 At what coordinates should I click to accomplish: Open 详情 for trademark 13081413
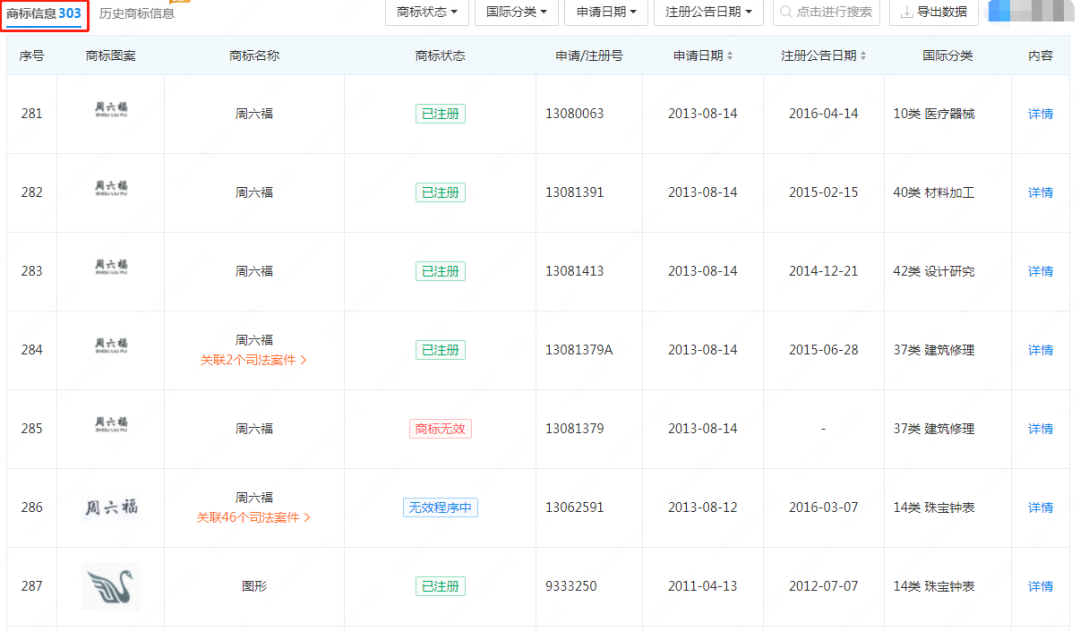click(1040, 271)
